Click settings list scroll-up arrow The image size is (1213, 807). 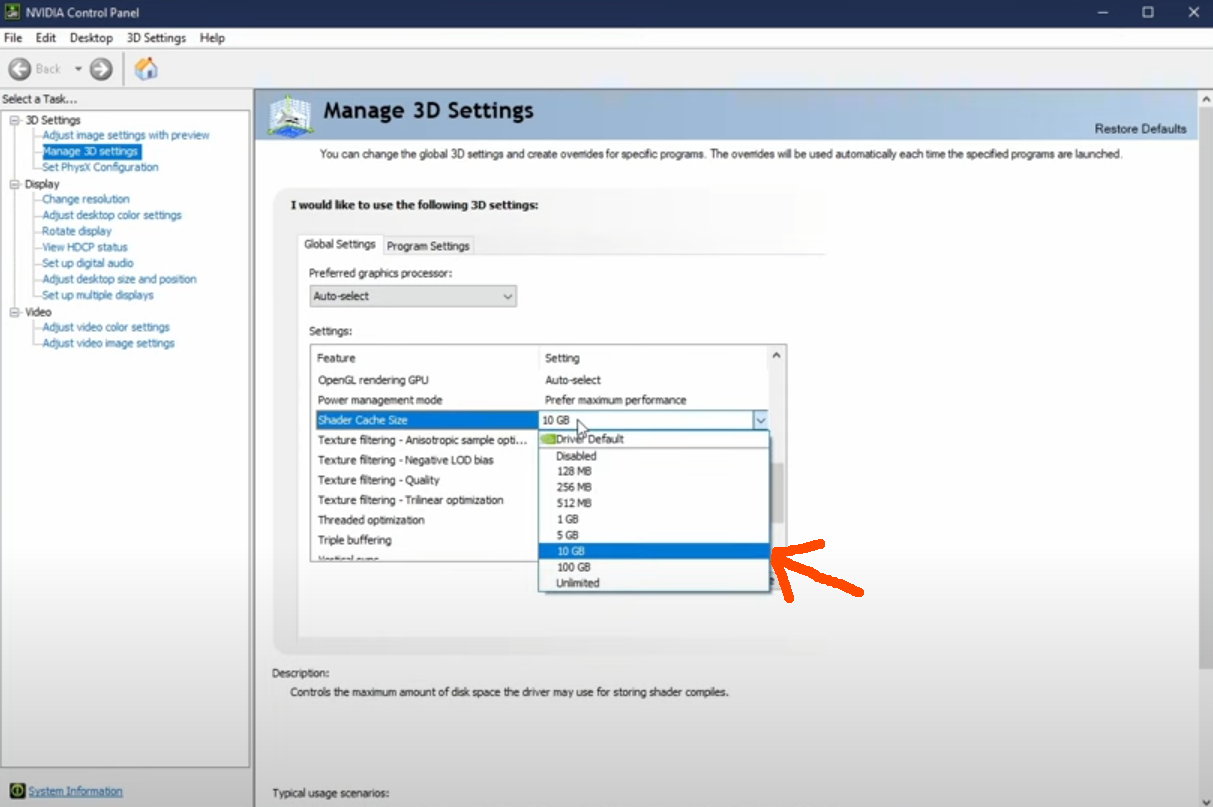pyautogui.click(x=777, y=355)
